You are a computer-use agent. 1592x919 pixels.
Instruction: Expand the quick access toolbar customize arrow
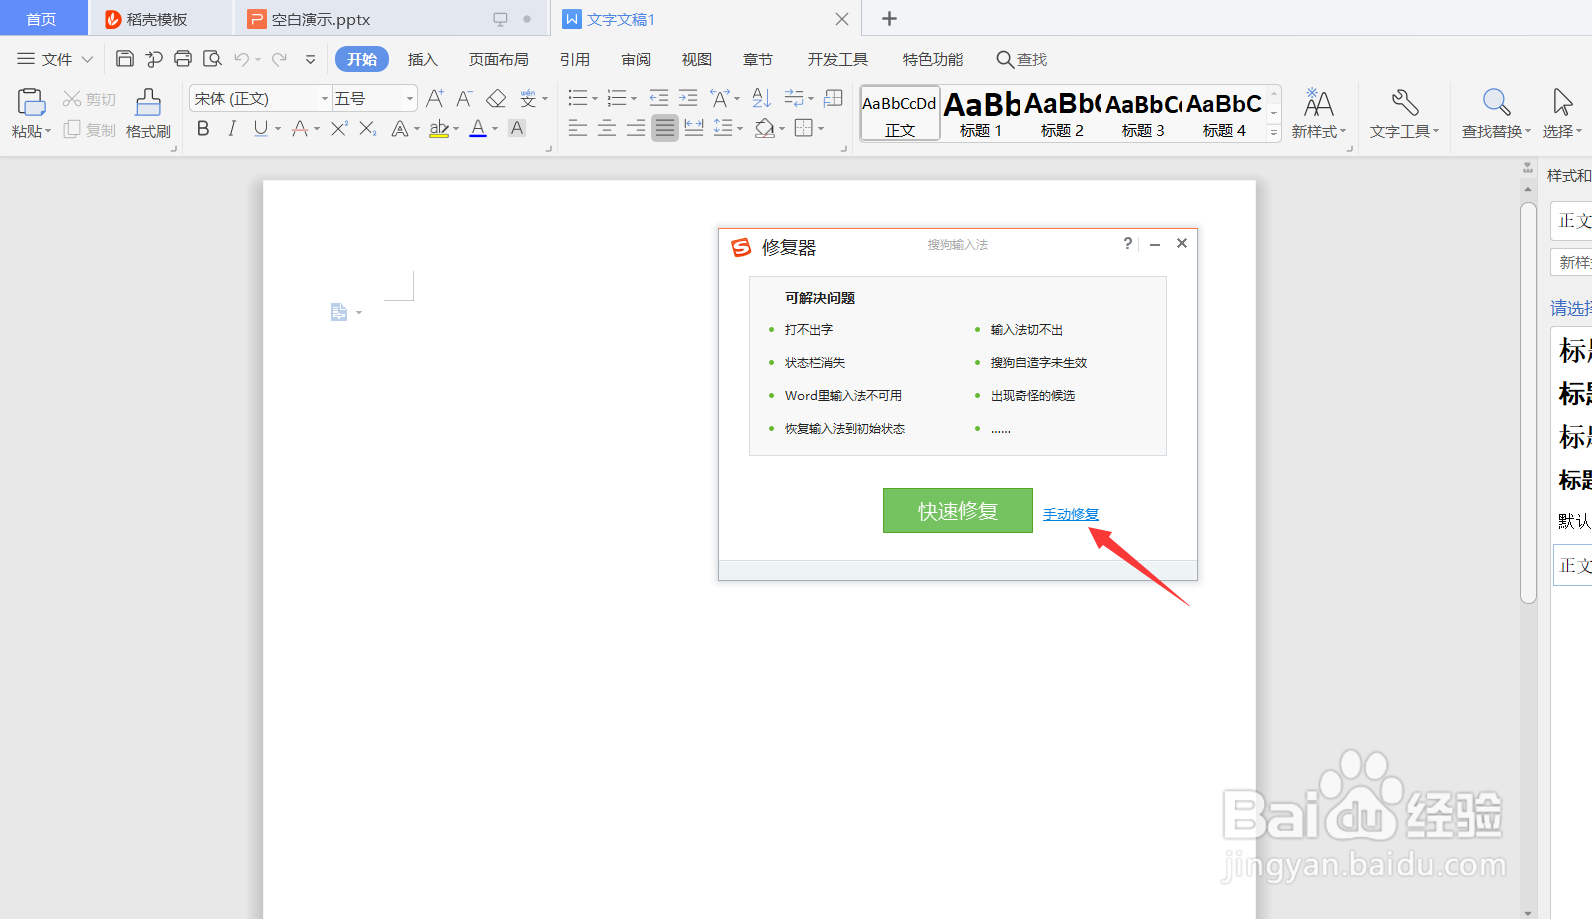click(x=311, y=60)
